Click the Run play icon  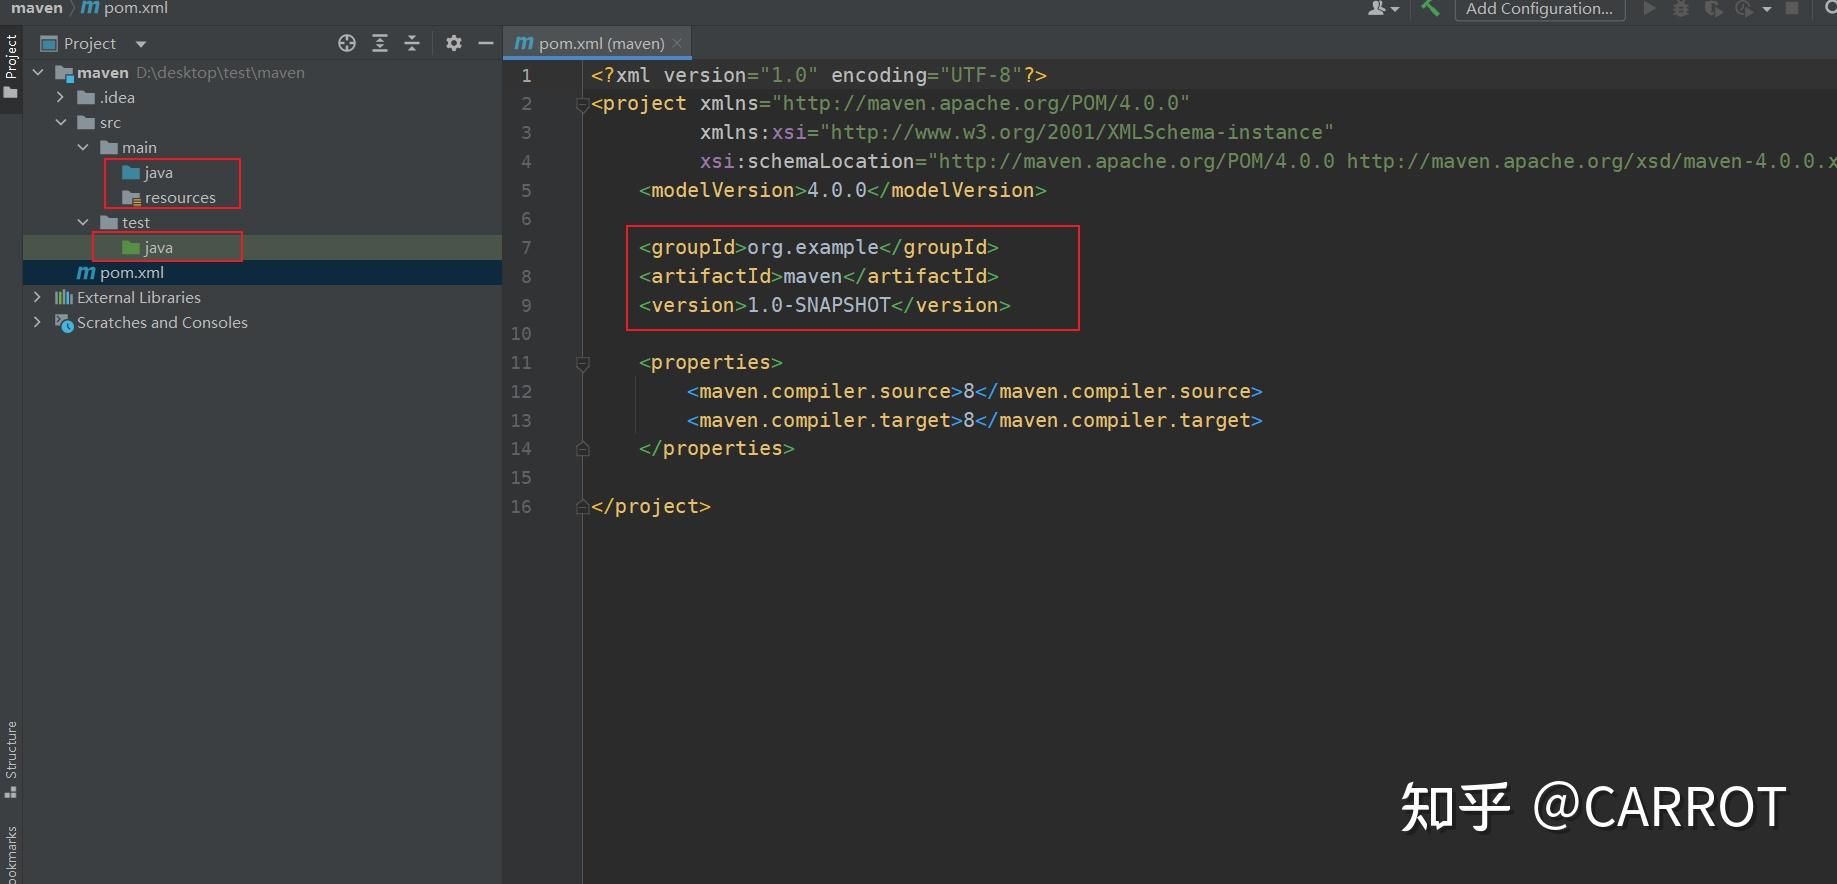(x=1650, y=8)
